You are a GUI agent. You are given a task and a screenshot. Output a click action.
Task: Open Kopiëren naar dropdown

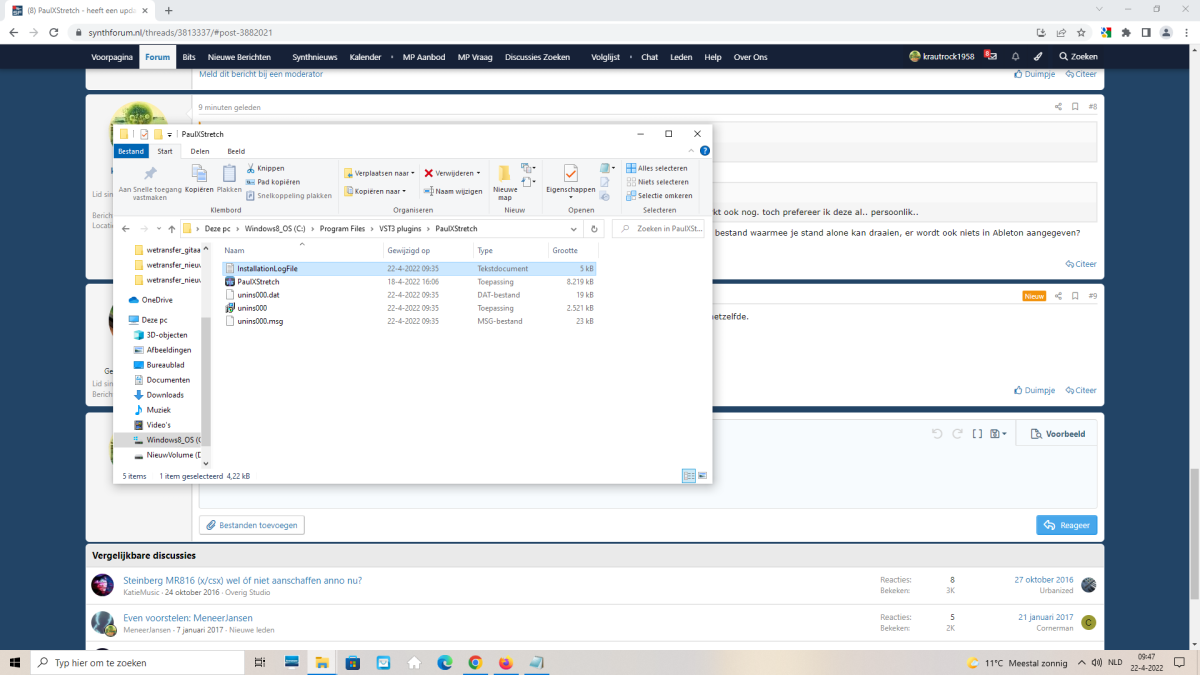(x=376, y=191)
